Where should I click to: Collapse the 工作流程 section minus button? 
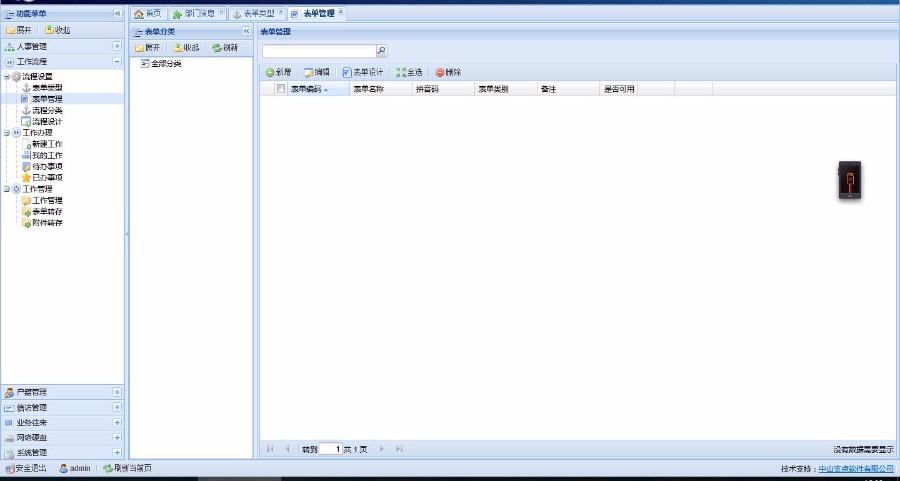tap(117, 61)
